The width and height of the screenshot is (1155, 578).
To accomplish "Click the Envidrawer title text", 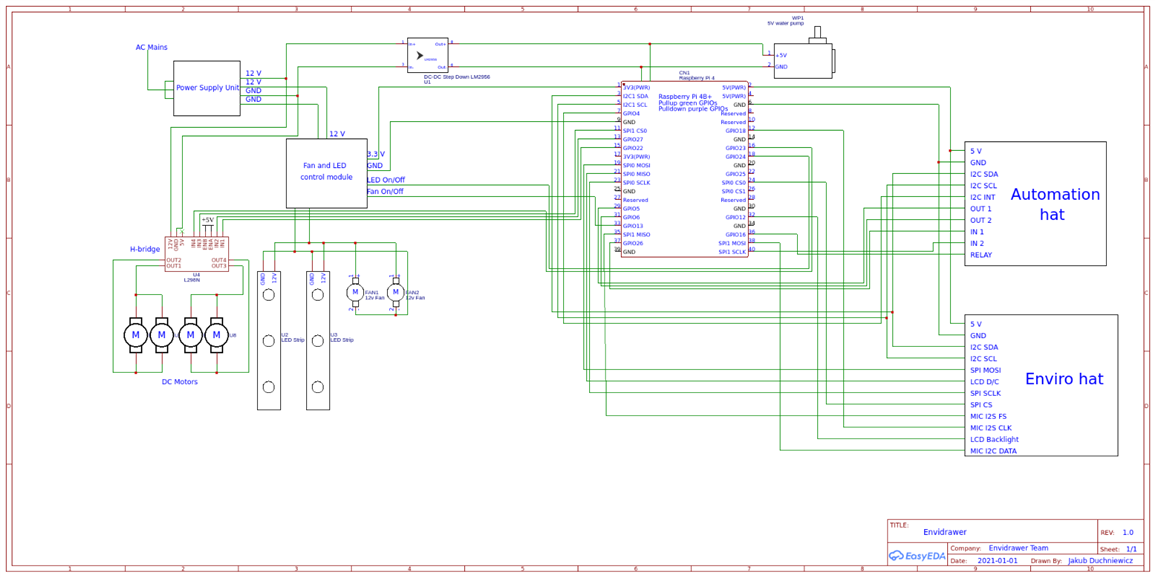I will pyautogui.click(x=944, y=531).
